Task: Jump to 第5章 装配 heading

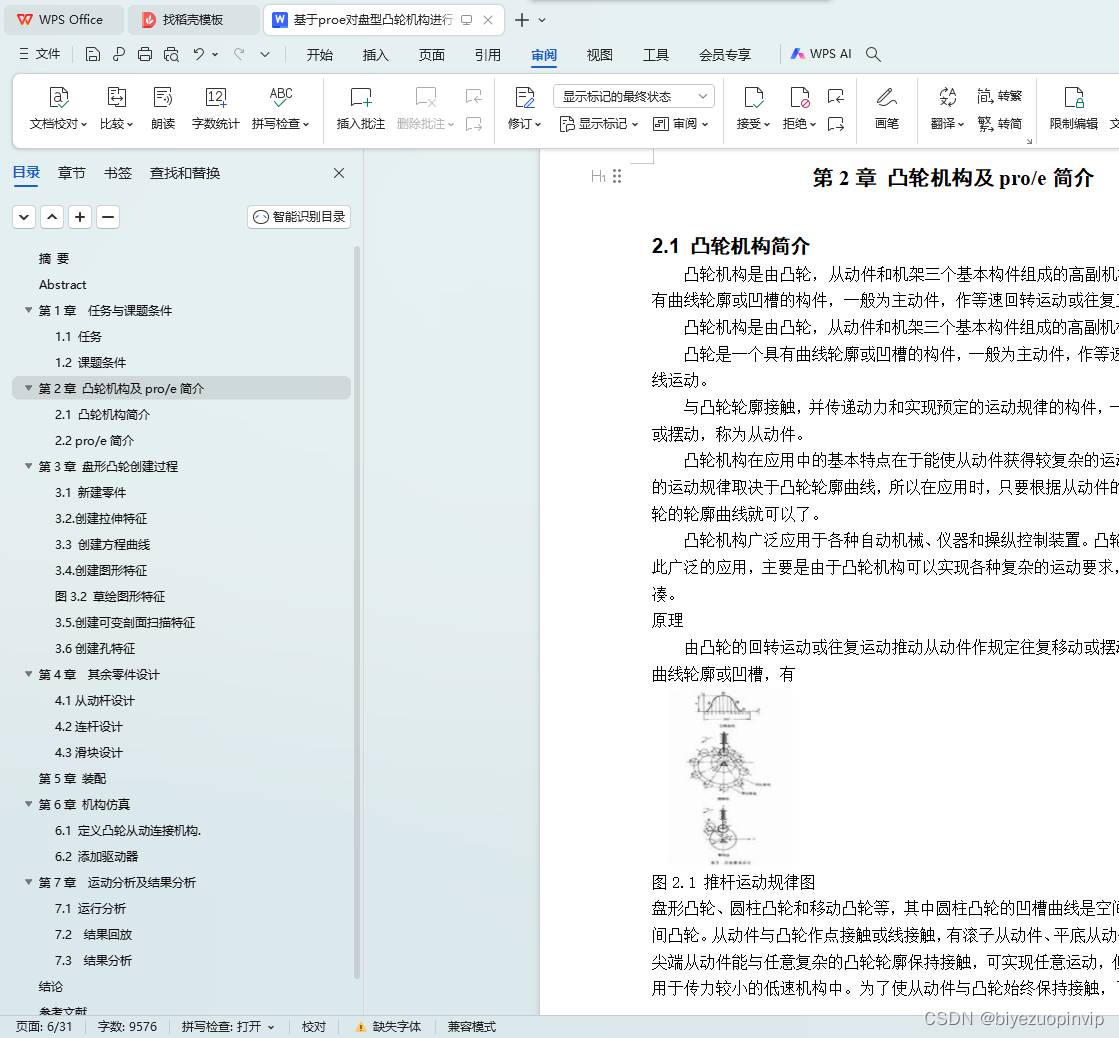Action: click(x=72, y=778)
